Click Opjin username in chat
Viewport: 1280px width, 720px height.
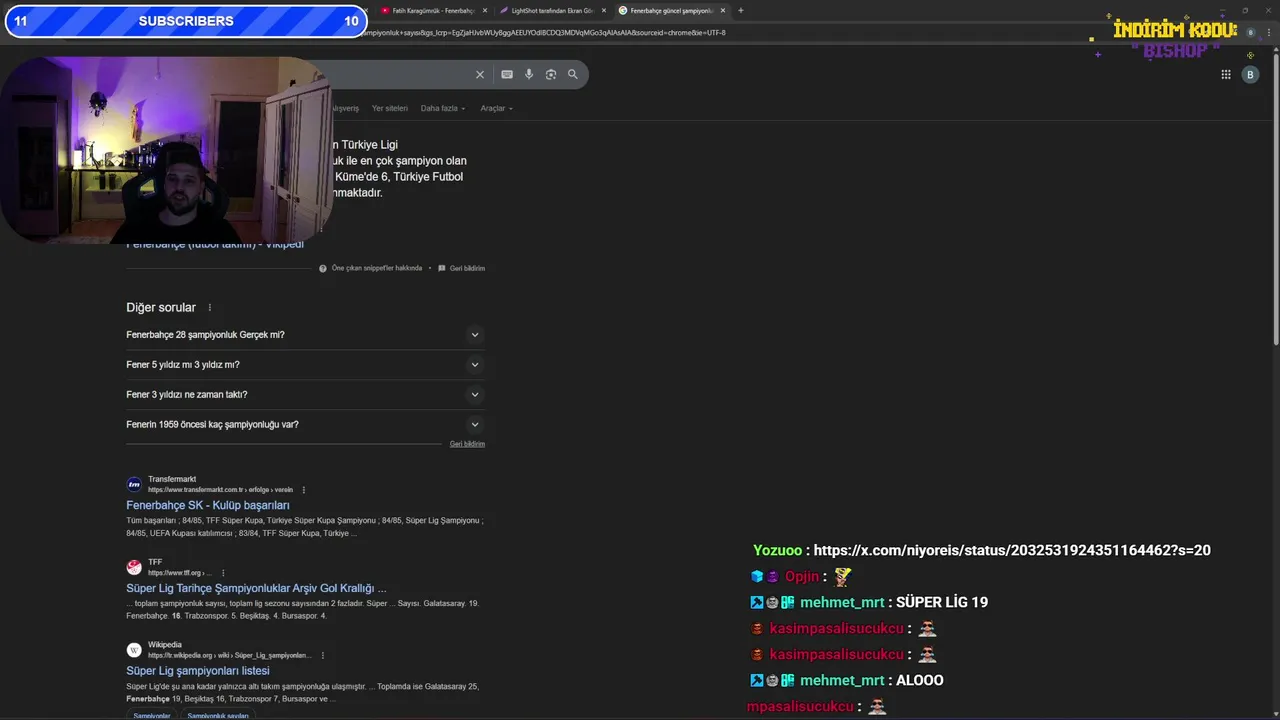802,576
